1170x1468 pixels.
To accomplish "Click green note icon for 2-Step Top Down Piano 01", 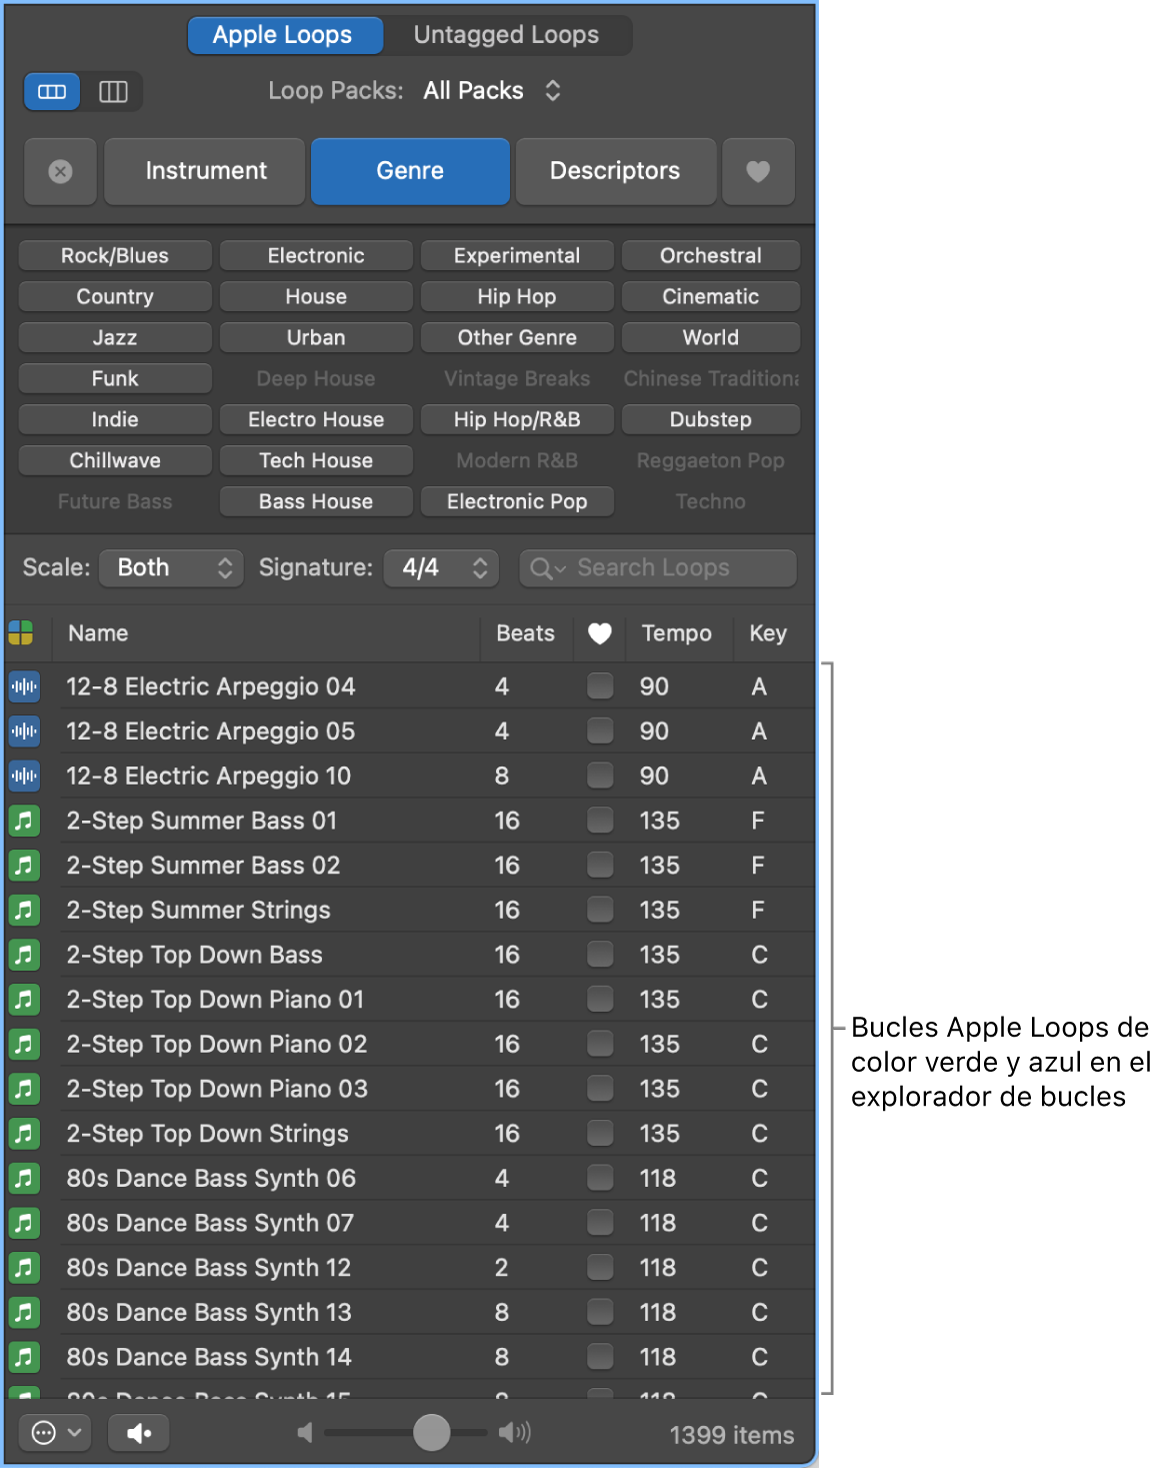I will click(24, 999).
